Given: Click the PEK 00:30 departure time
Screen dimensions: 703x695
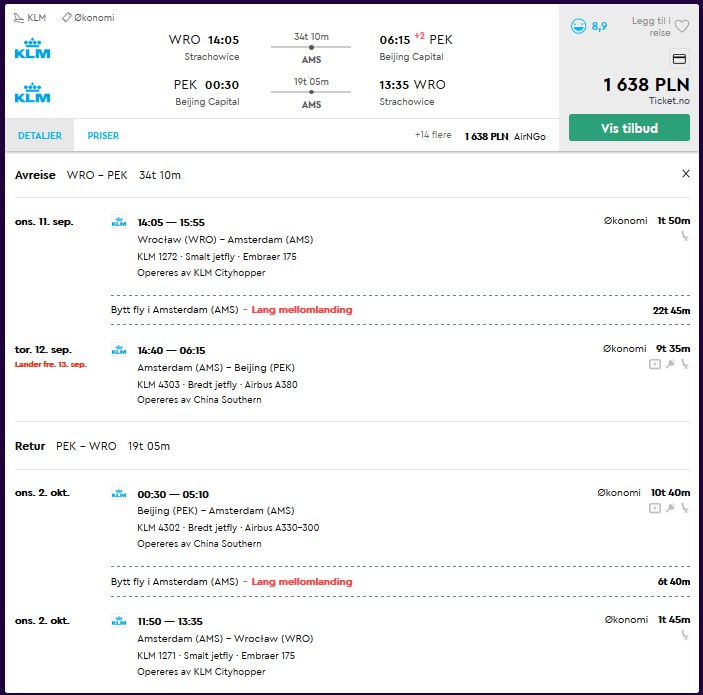Looking at the screenshot, I should [x=206, y=85].
